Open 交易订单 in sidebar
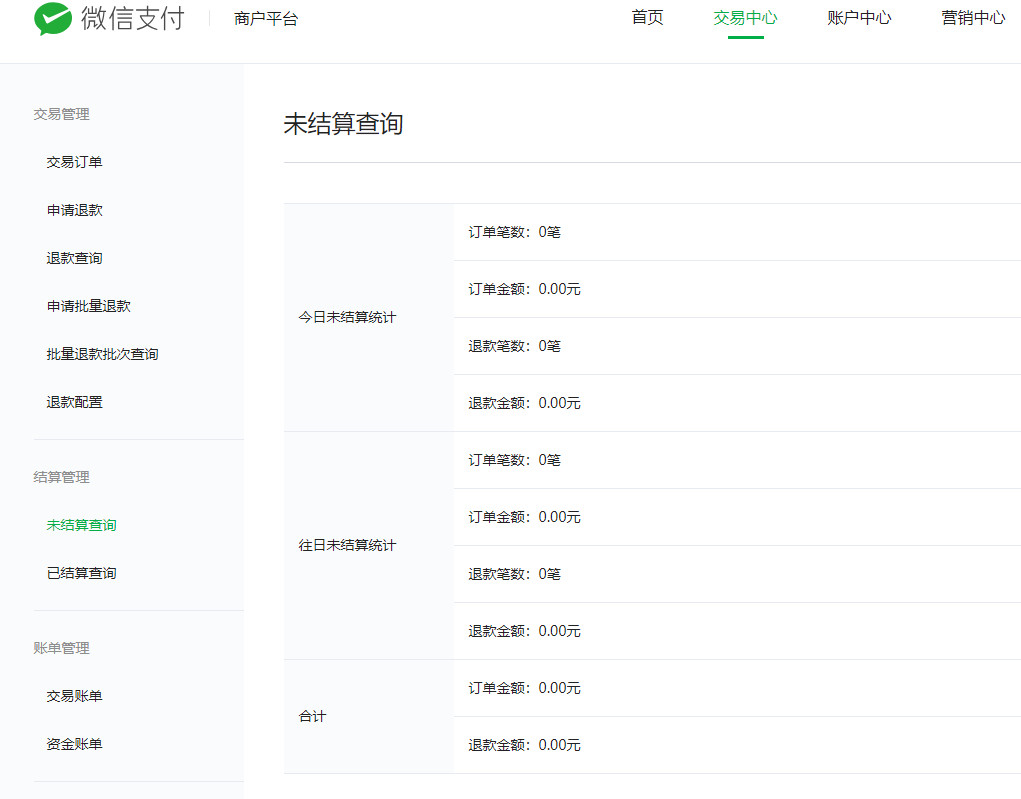Viewport: 1021px width, 799px height. coord(74,162)
